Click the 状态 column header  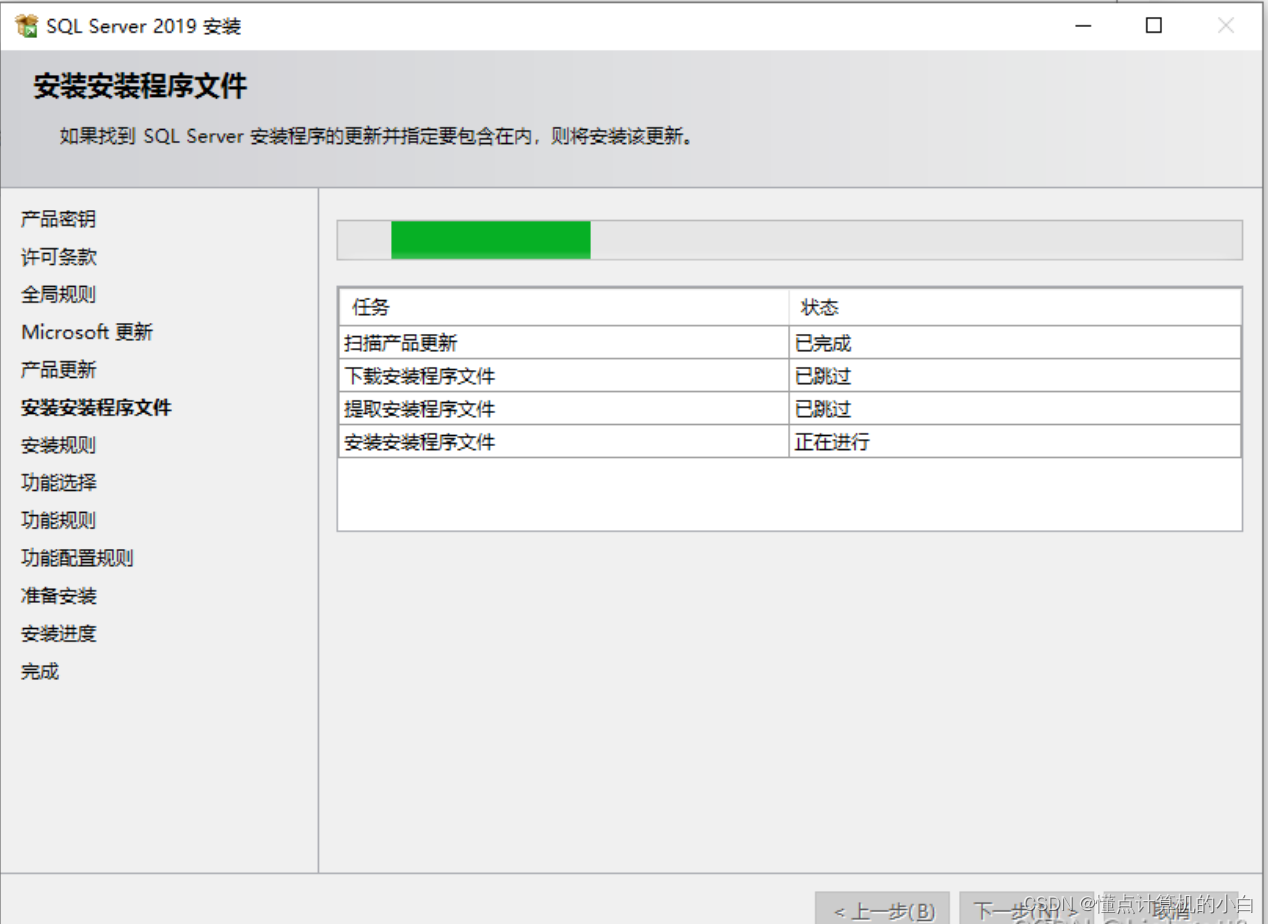(x=1015, y=307)
